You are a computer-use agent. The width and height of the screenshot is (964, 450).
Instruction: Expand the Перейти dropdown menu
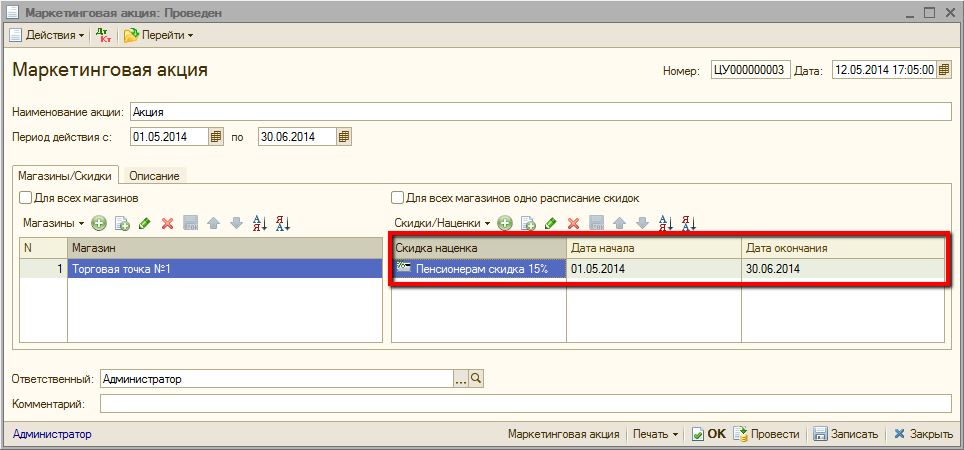tap(158, 35)
